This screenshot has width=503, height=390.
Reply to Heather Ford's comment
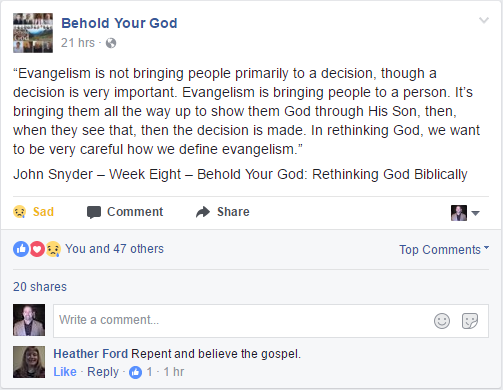pos(103,372)
